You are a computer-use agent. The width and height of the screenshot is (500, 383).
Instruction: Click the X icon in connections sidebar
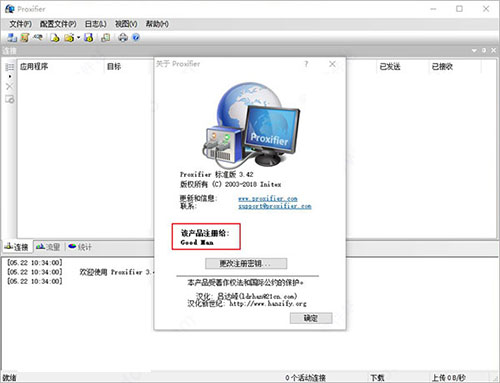point(10,86)
